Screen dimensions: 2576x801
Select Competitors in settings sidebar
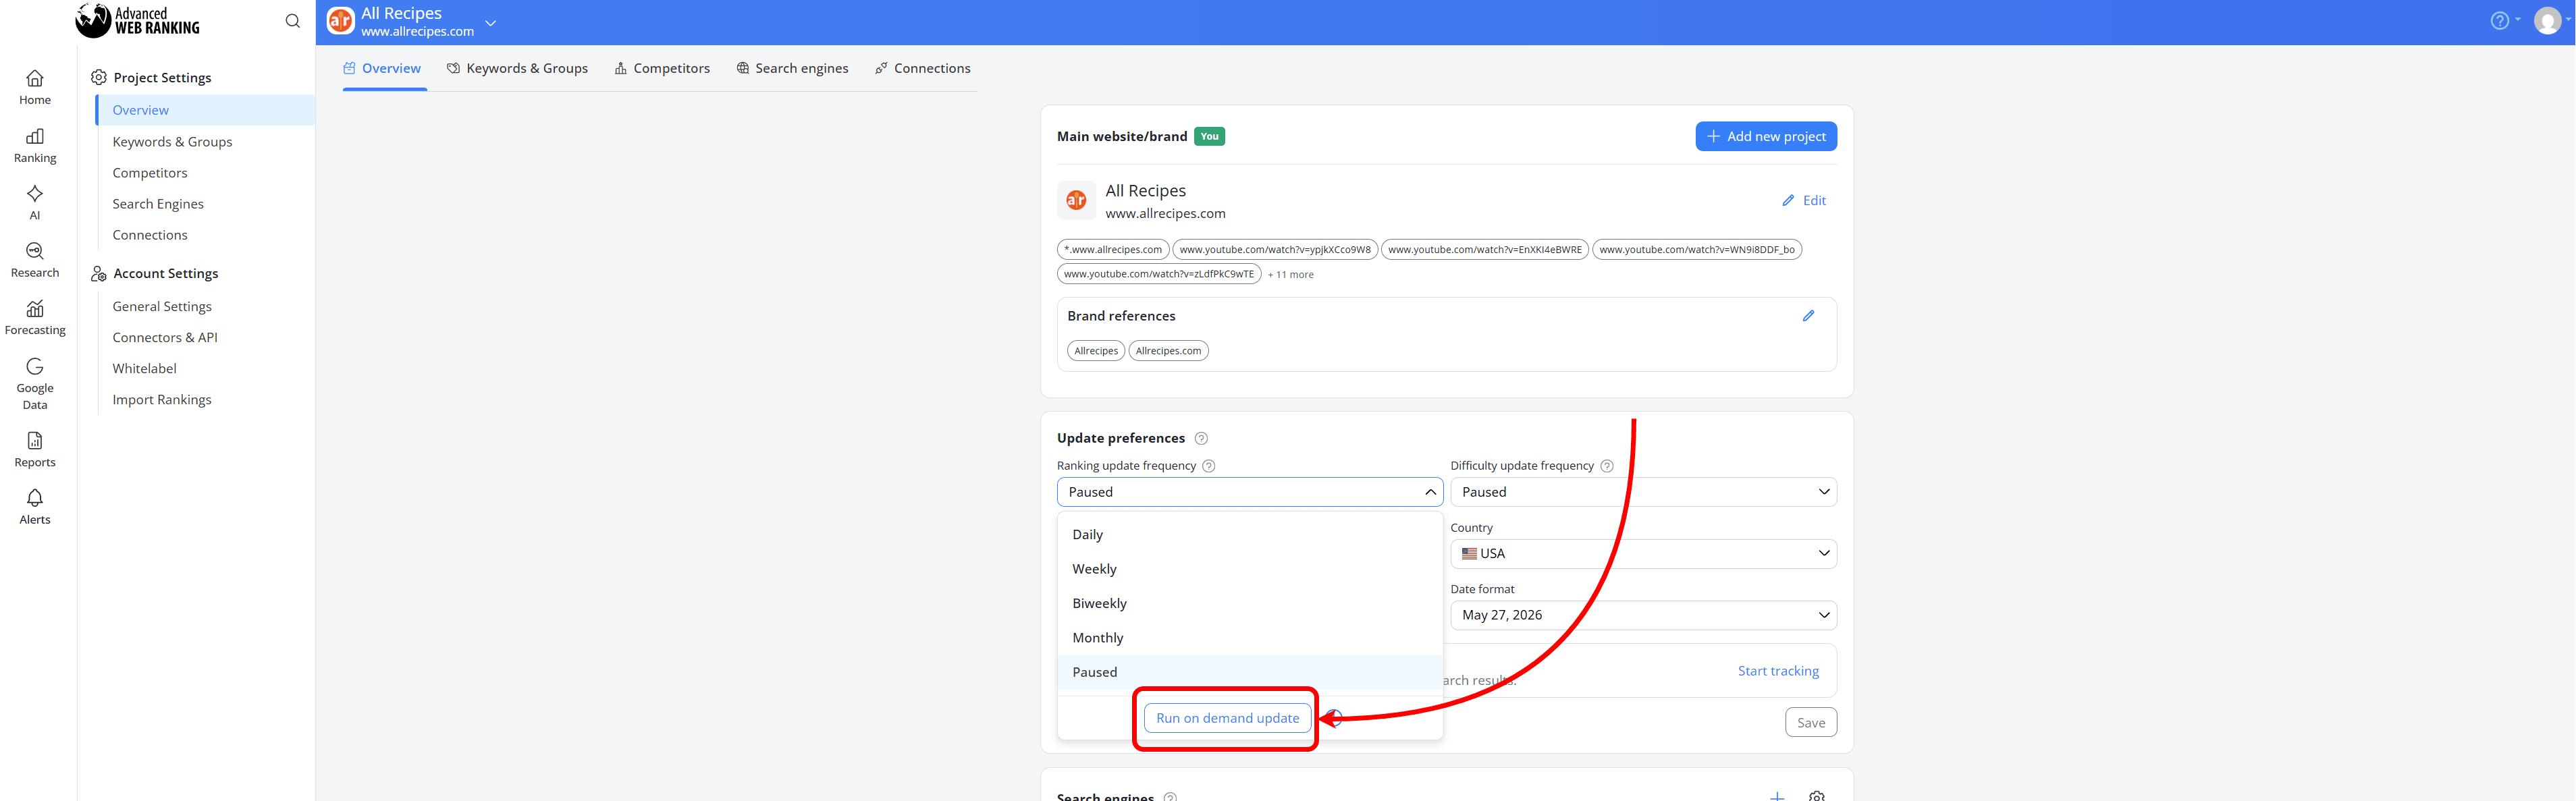150,173
